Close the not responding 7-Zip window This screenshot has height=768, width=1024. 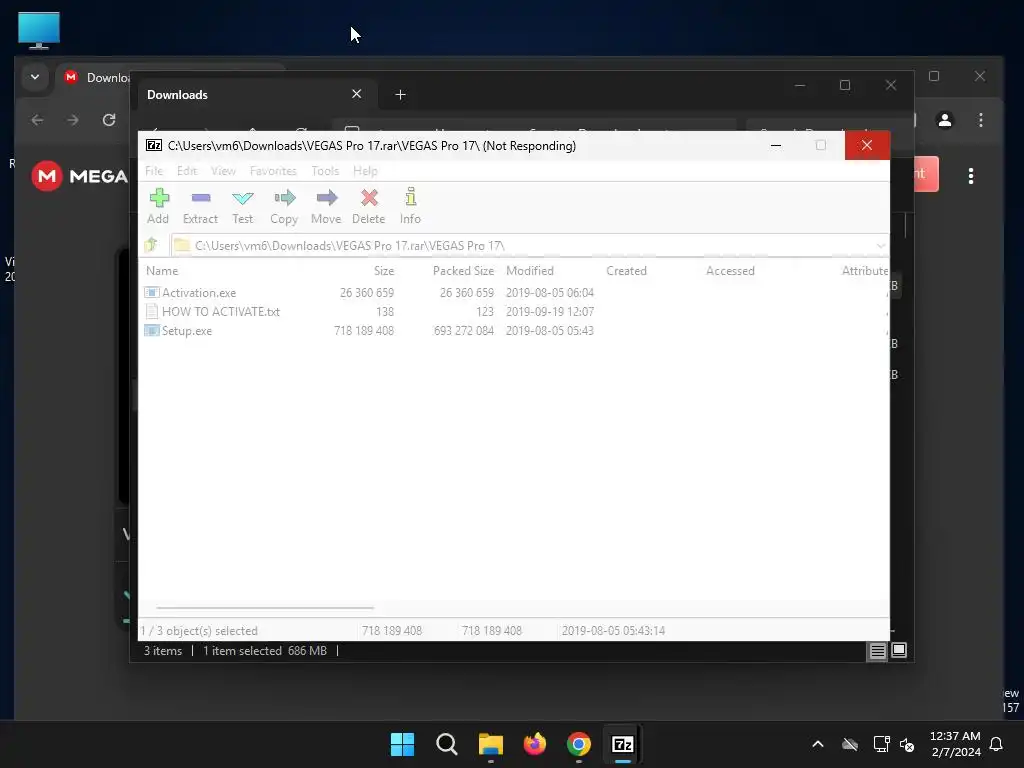(x=867, y=145)
